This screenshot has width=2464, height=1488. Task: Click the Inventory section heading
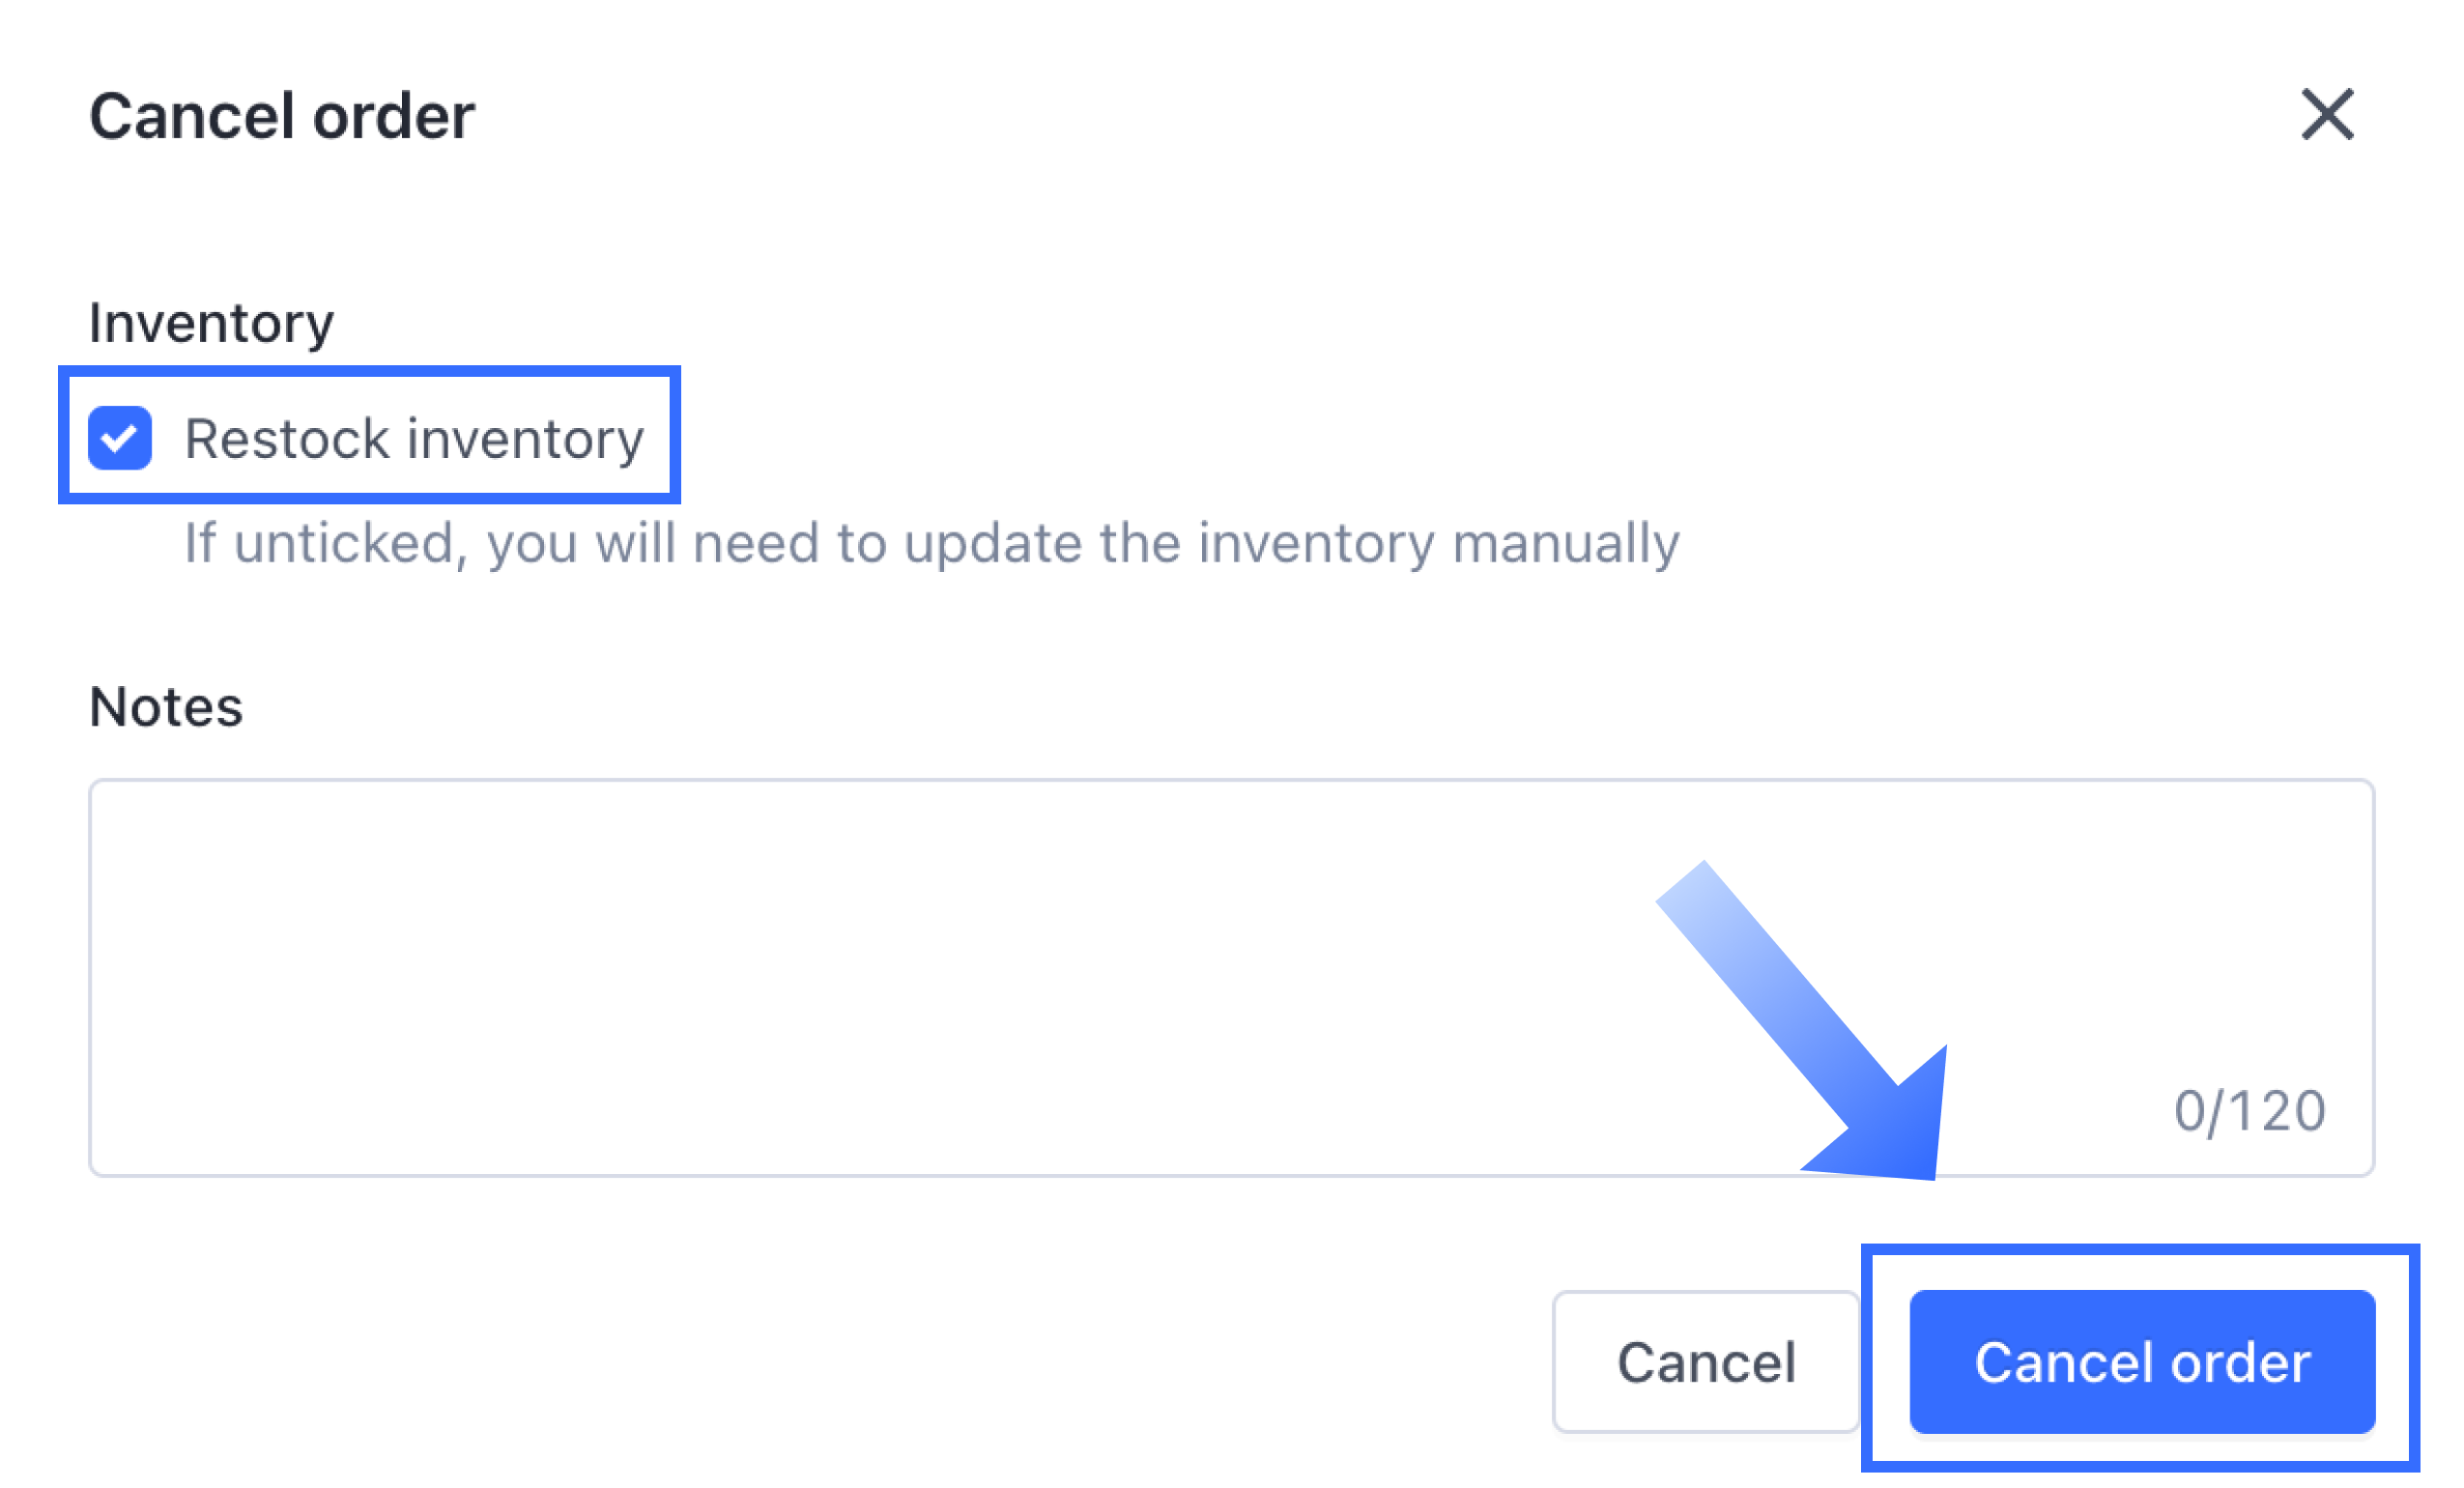[x=211, y=322]
